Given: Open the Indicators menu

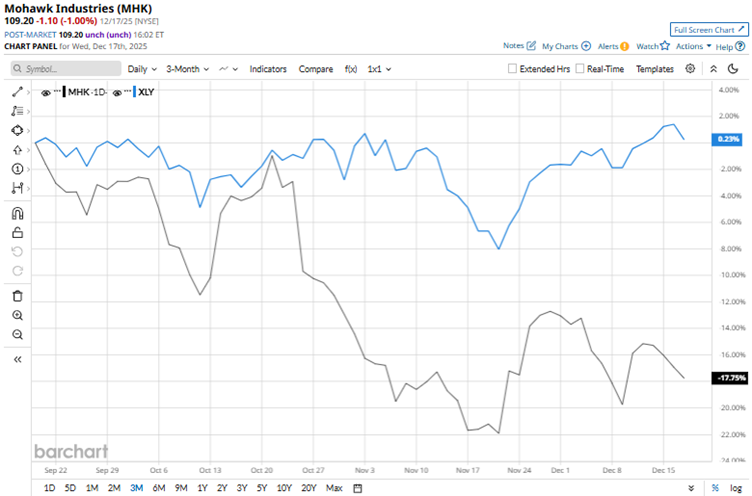Looking at the screenshot, I should (x=268, y=69).
